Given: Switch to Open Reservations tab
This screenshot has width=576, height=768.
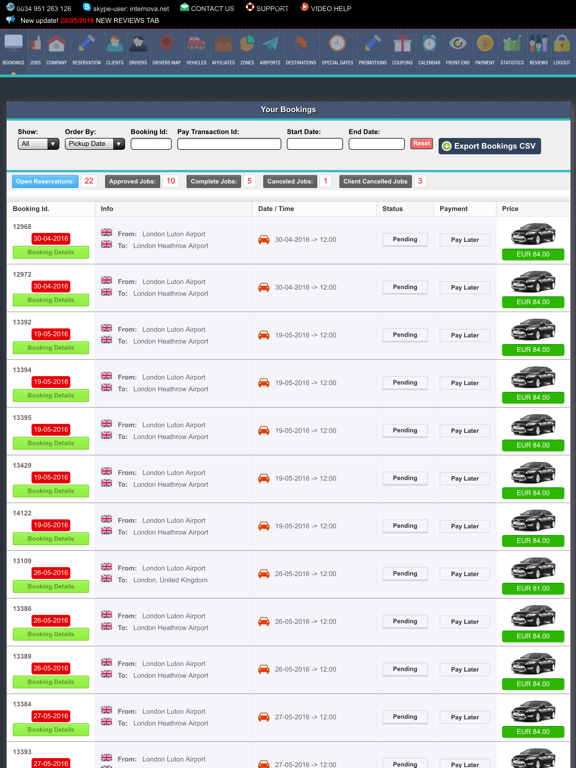Looking at the screenshot, I should coord(45,181).
